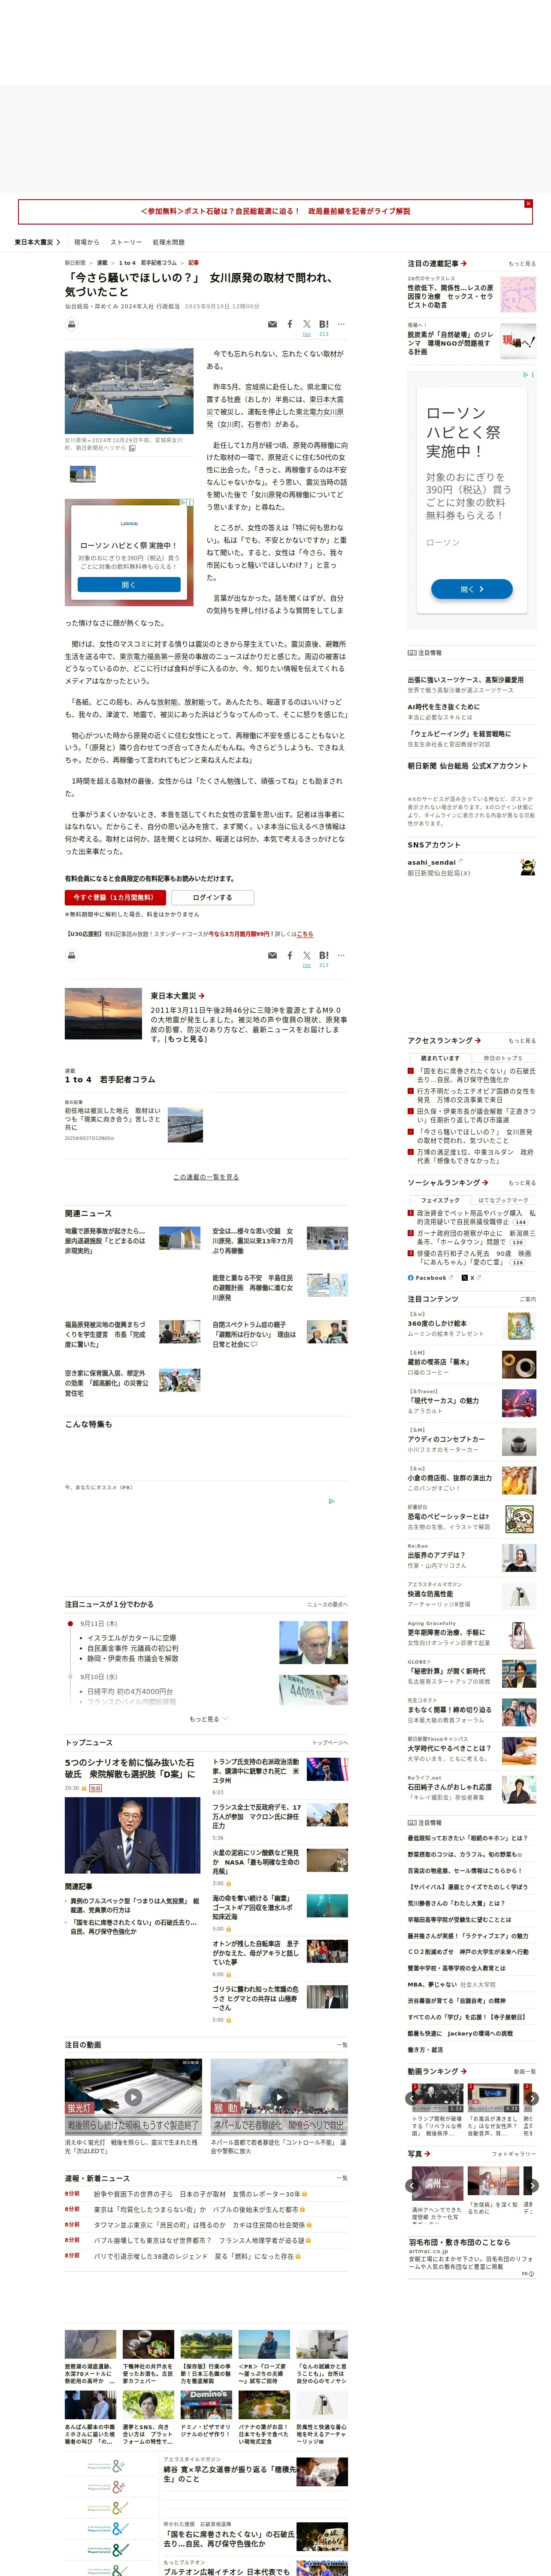Screen dimensions: 551x2576
Task: Click the small photo thumbnail below the caption
Action: 83,474
